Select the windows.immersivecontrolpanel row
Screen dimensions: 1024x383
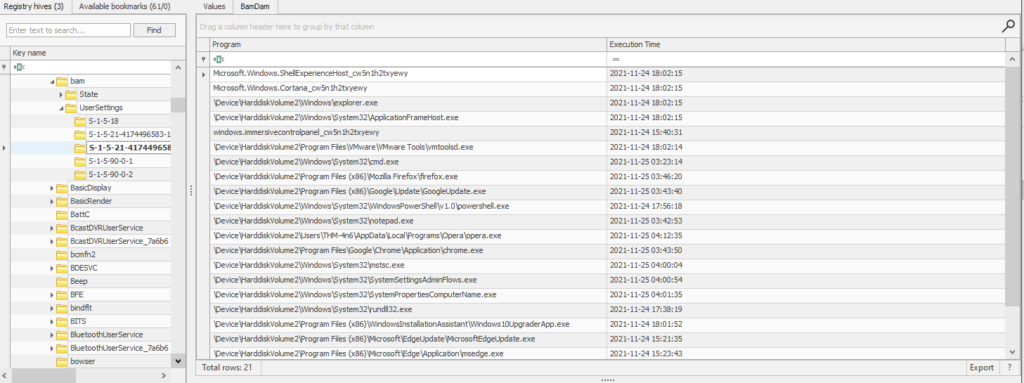click(607, 132)
